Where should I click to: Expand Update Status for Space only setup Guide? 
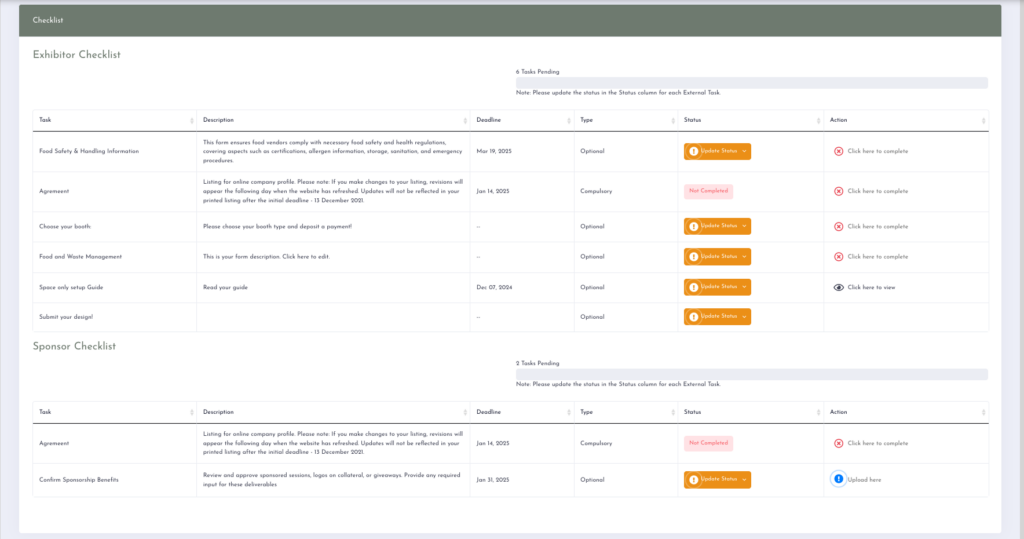[717, 287]
